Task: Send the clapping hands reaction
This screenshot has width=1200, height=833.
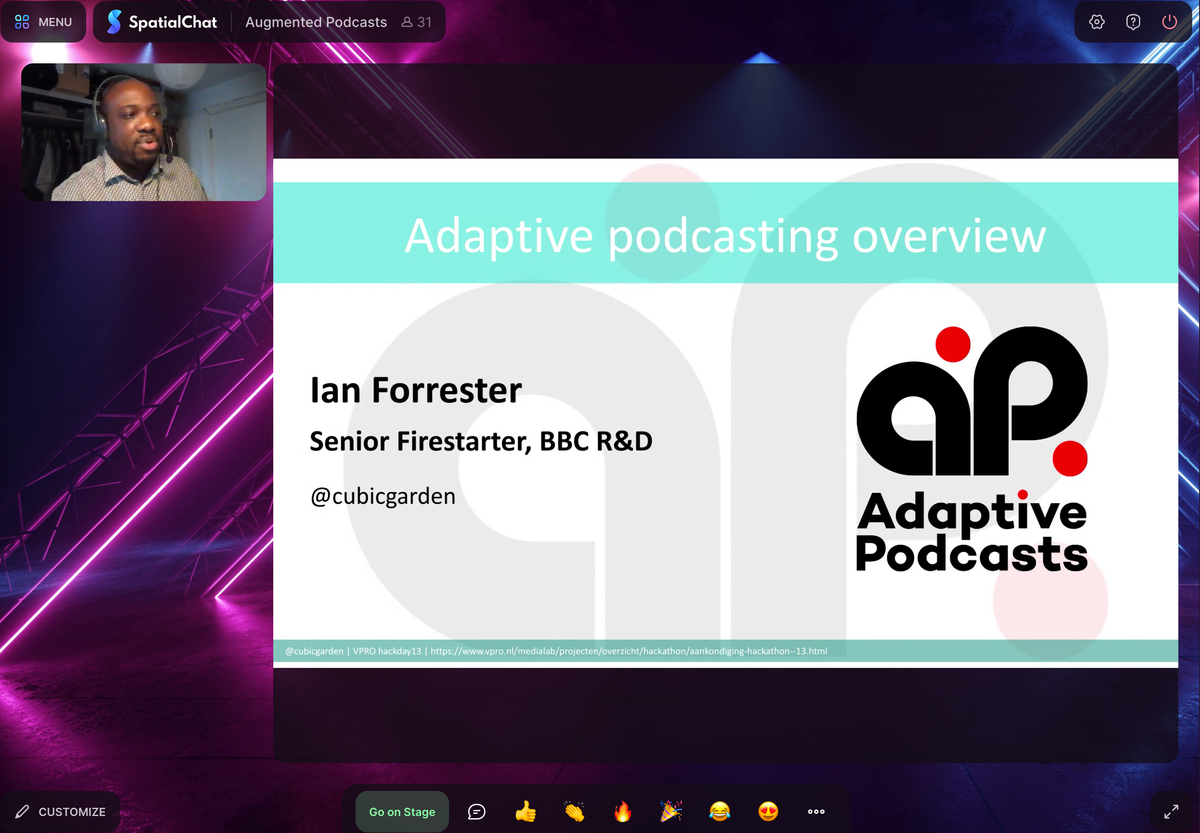Action: (x=574, y=811)
